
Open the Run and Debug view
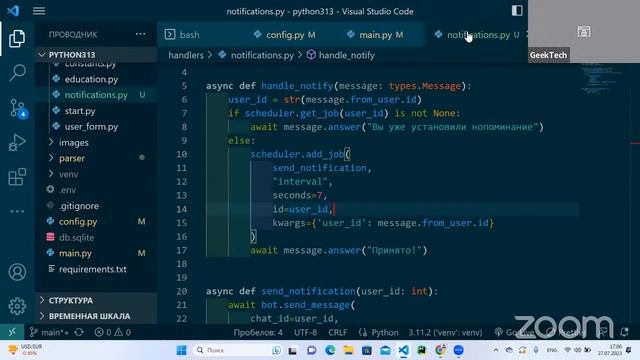pyautogui.click(x=17, y=142)
